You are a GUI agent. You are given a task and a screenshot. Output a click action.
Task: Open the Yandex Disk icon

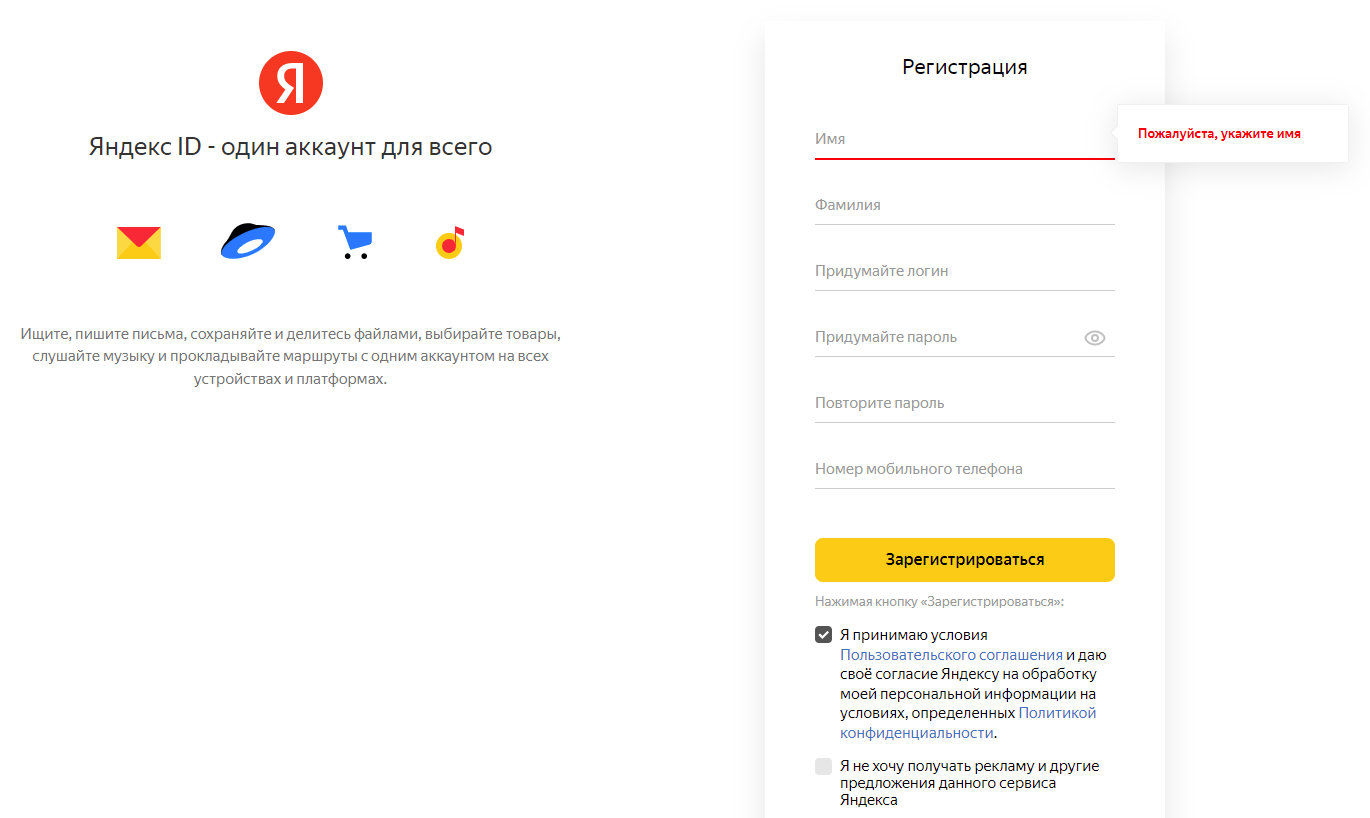(248, 242)
